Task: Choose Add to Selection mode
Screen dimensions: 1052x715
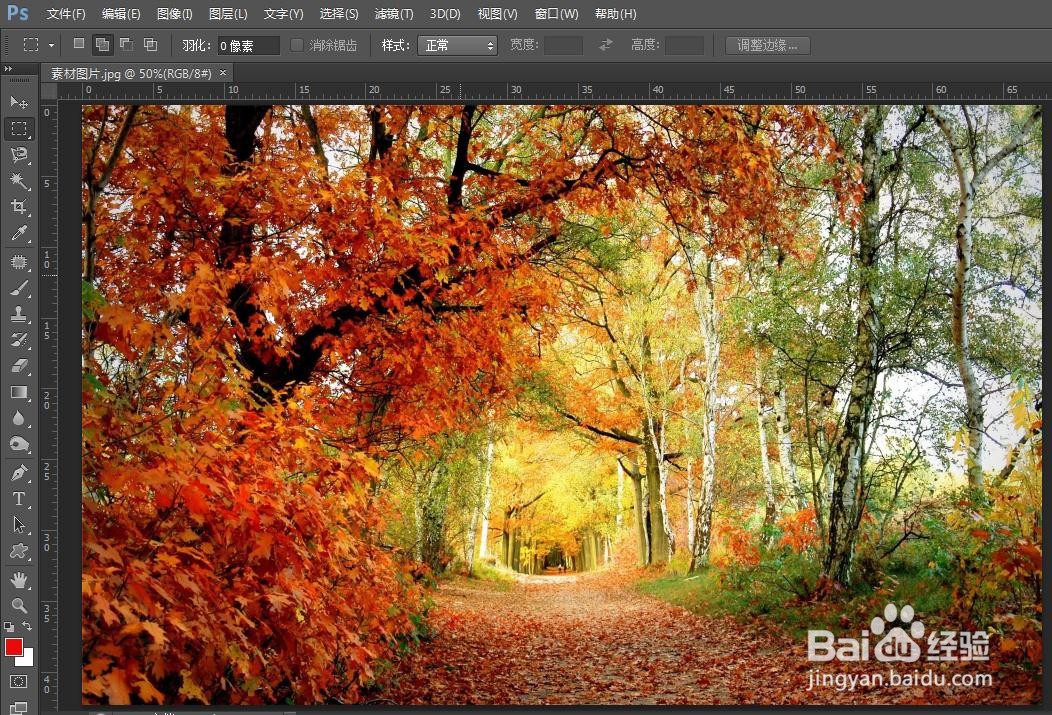Action: [x=102, y=44]
